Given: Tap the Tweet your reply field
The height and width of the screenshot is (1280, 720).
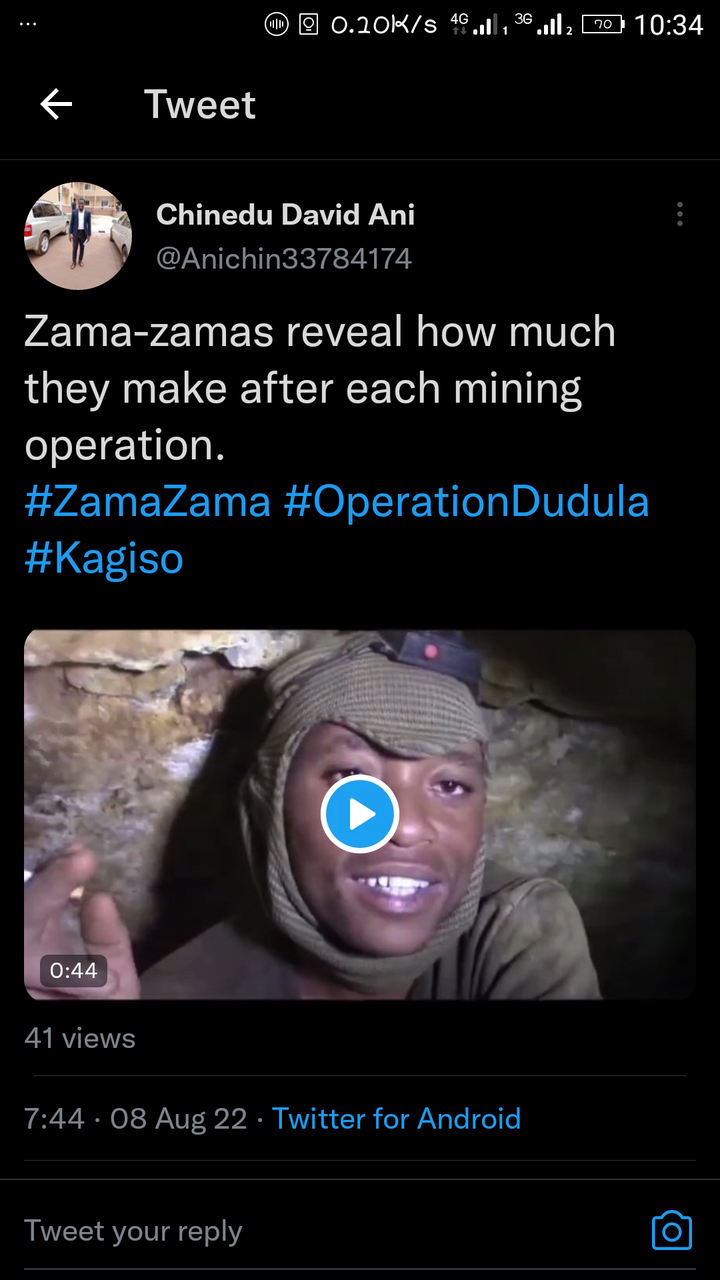Looking at the screenshot, I should (133, 1231).
